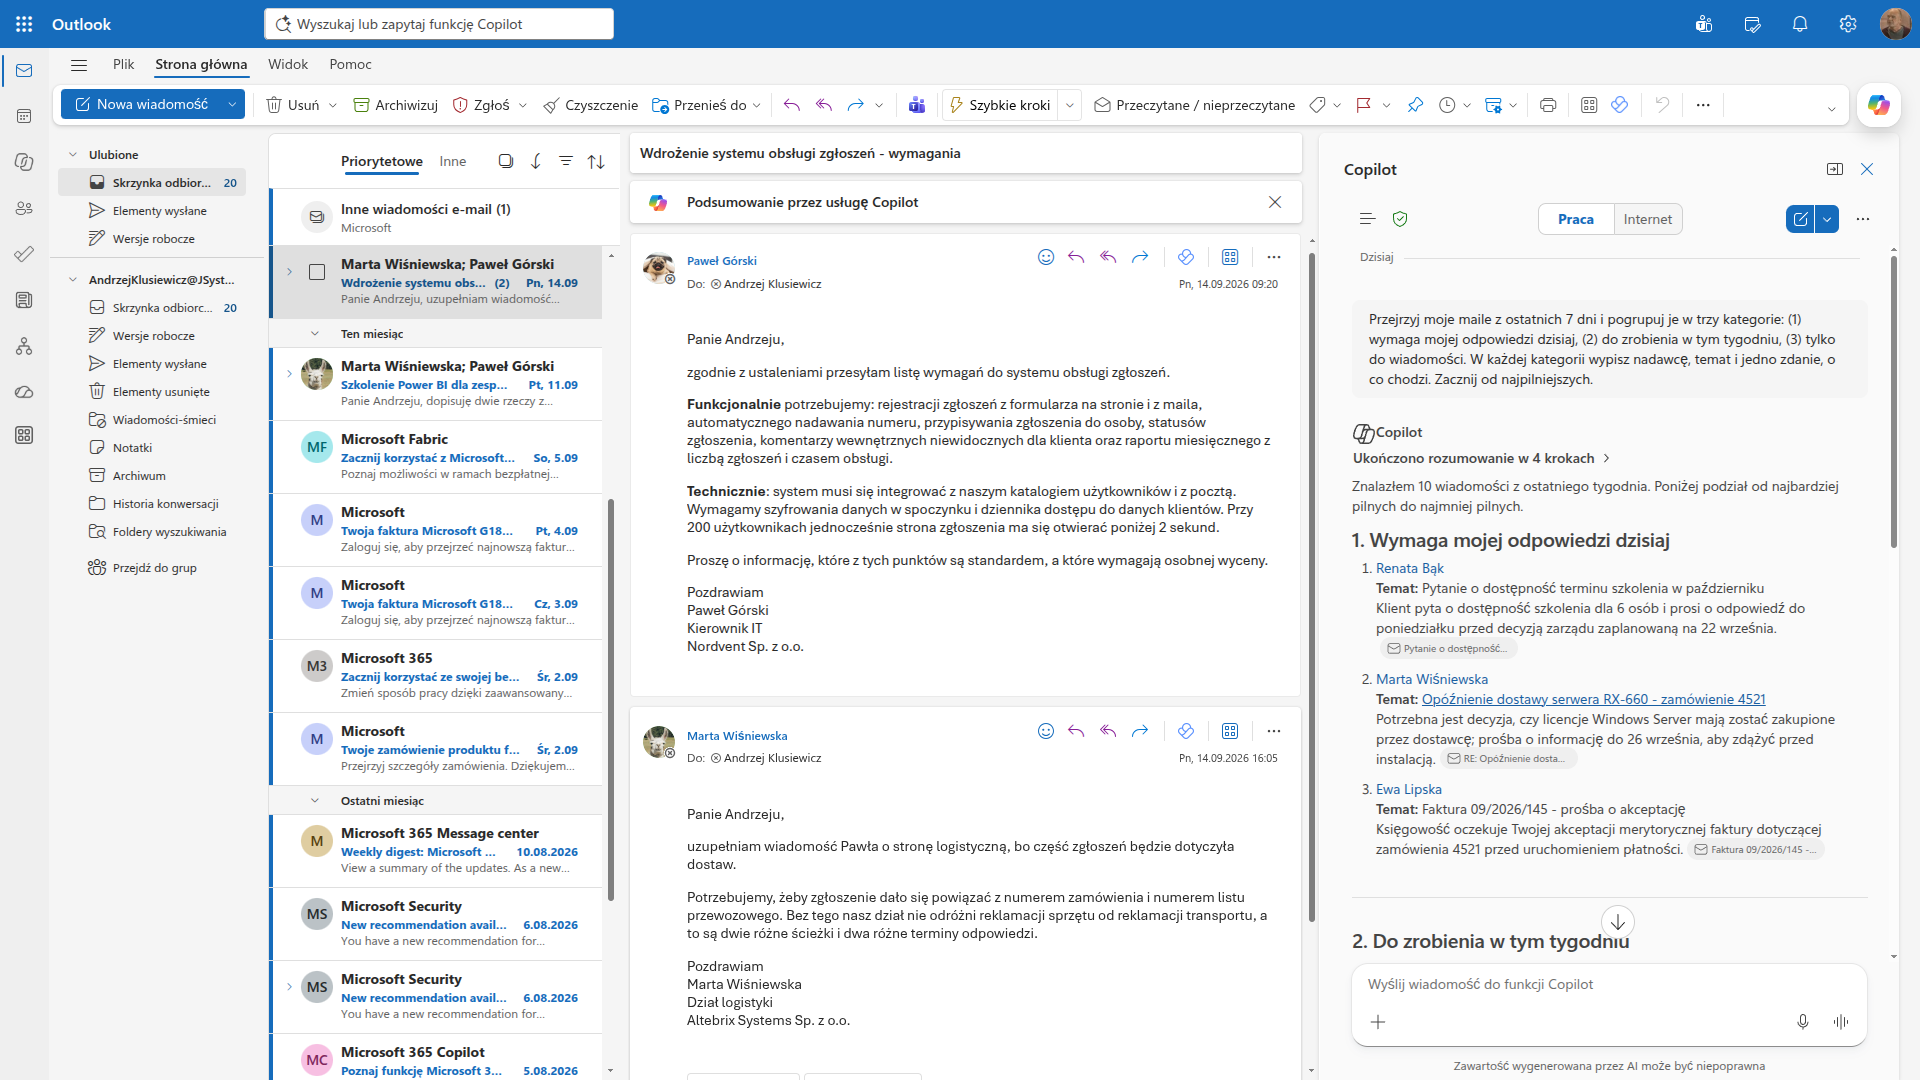Click Teams share icon in ribbon
1920x1080 pixels.
point(917,105)
